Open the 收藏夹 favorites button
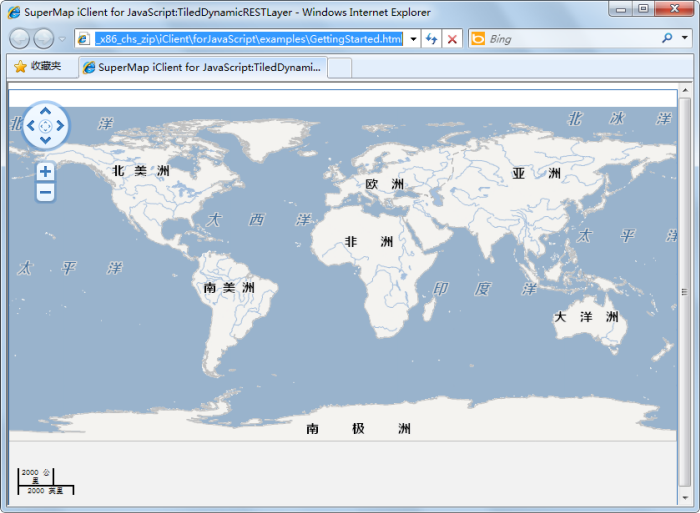This screenshot has height=513, width=700. (x=37, y=66)
